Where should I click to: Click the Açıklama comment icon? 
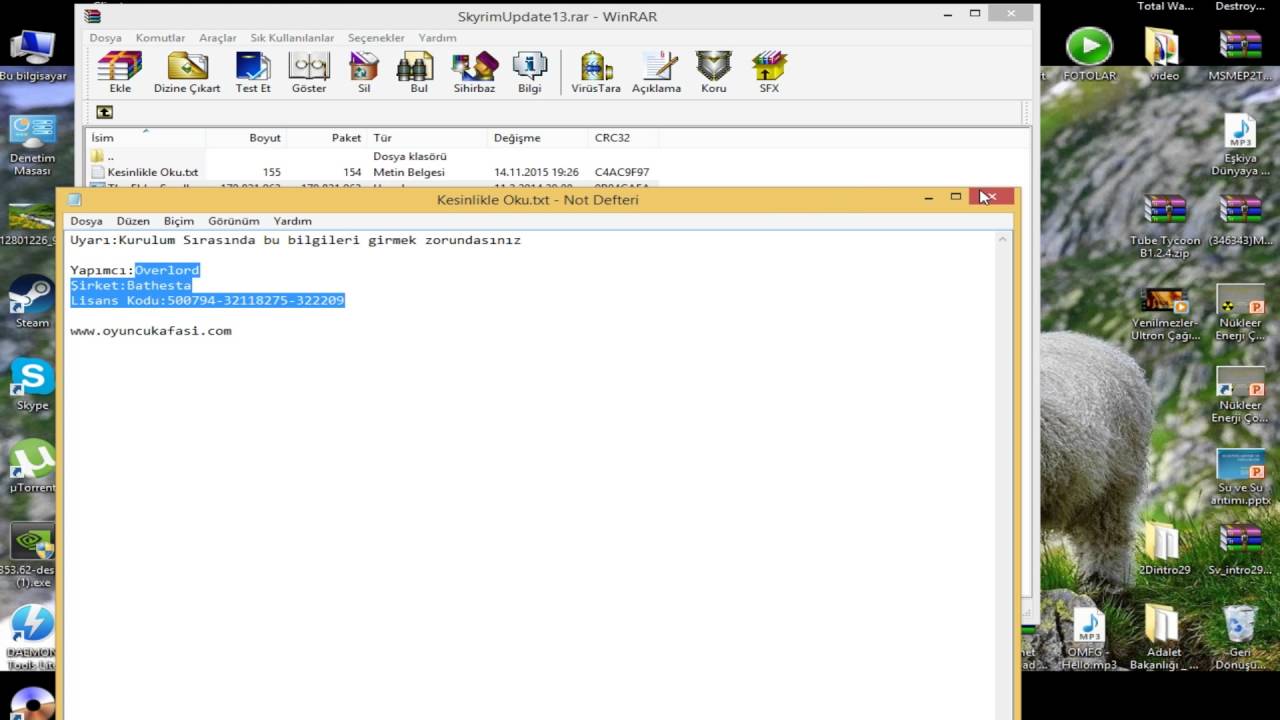(656, 72)
